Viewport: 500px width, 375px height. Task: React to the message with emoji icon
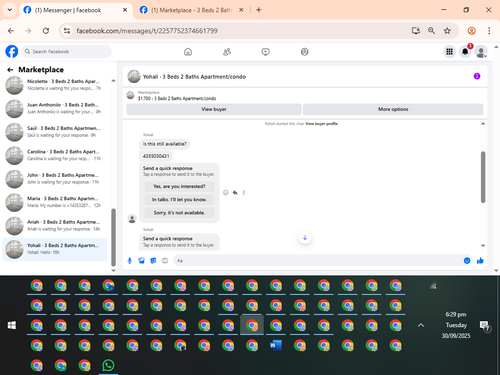(226, 193)
